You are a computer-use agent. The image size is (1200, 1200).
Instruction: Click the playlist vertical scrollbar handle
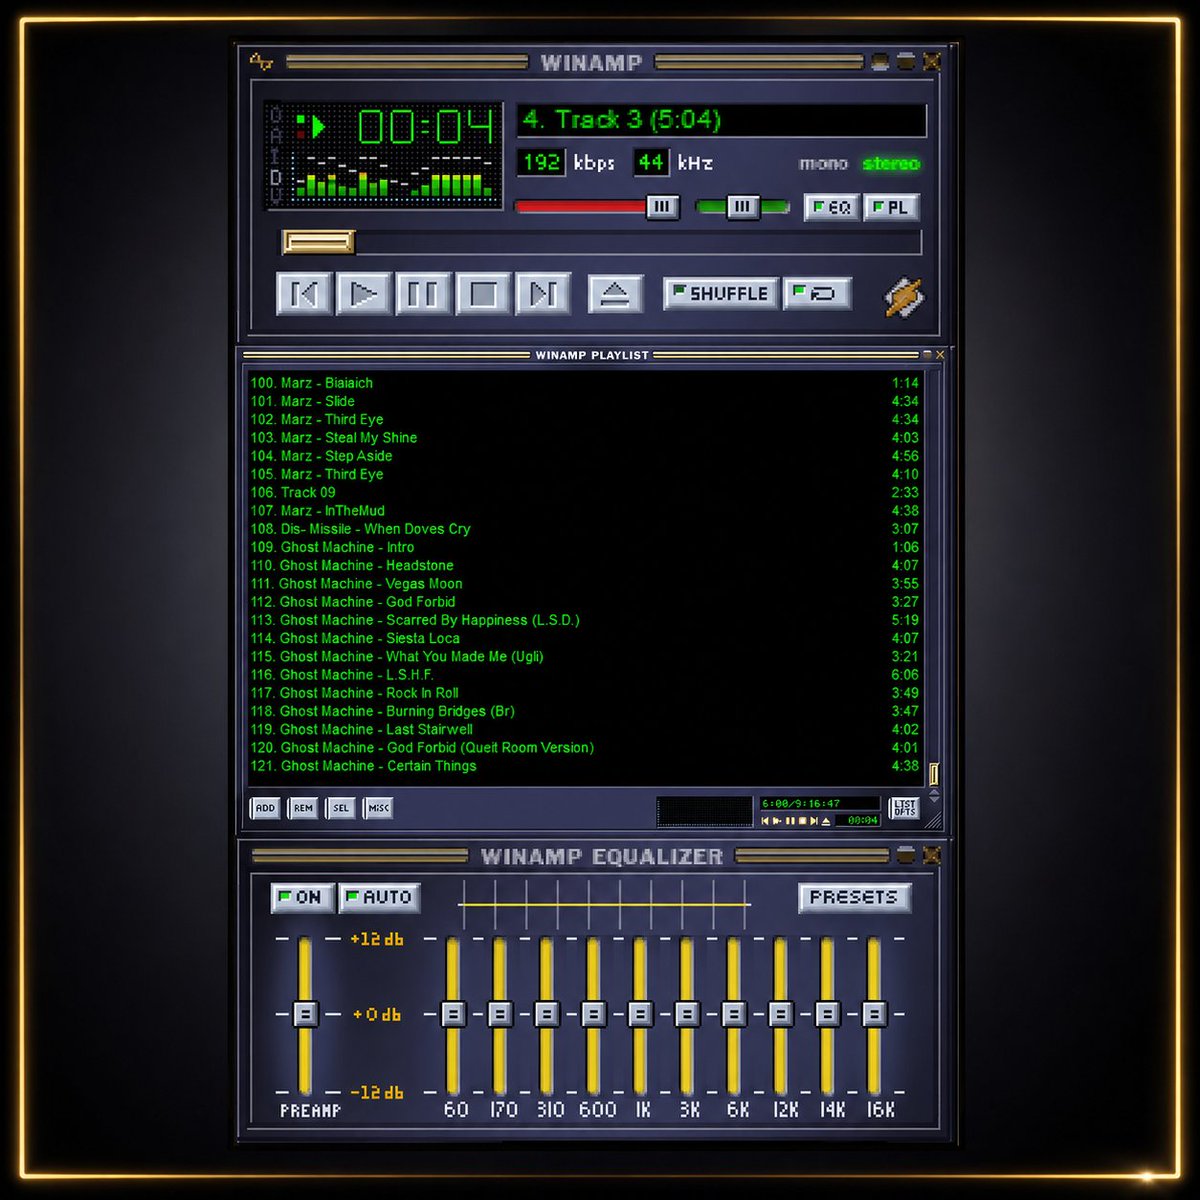tap(934, 773)
